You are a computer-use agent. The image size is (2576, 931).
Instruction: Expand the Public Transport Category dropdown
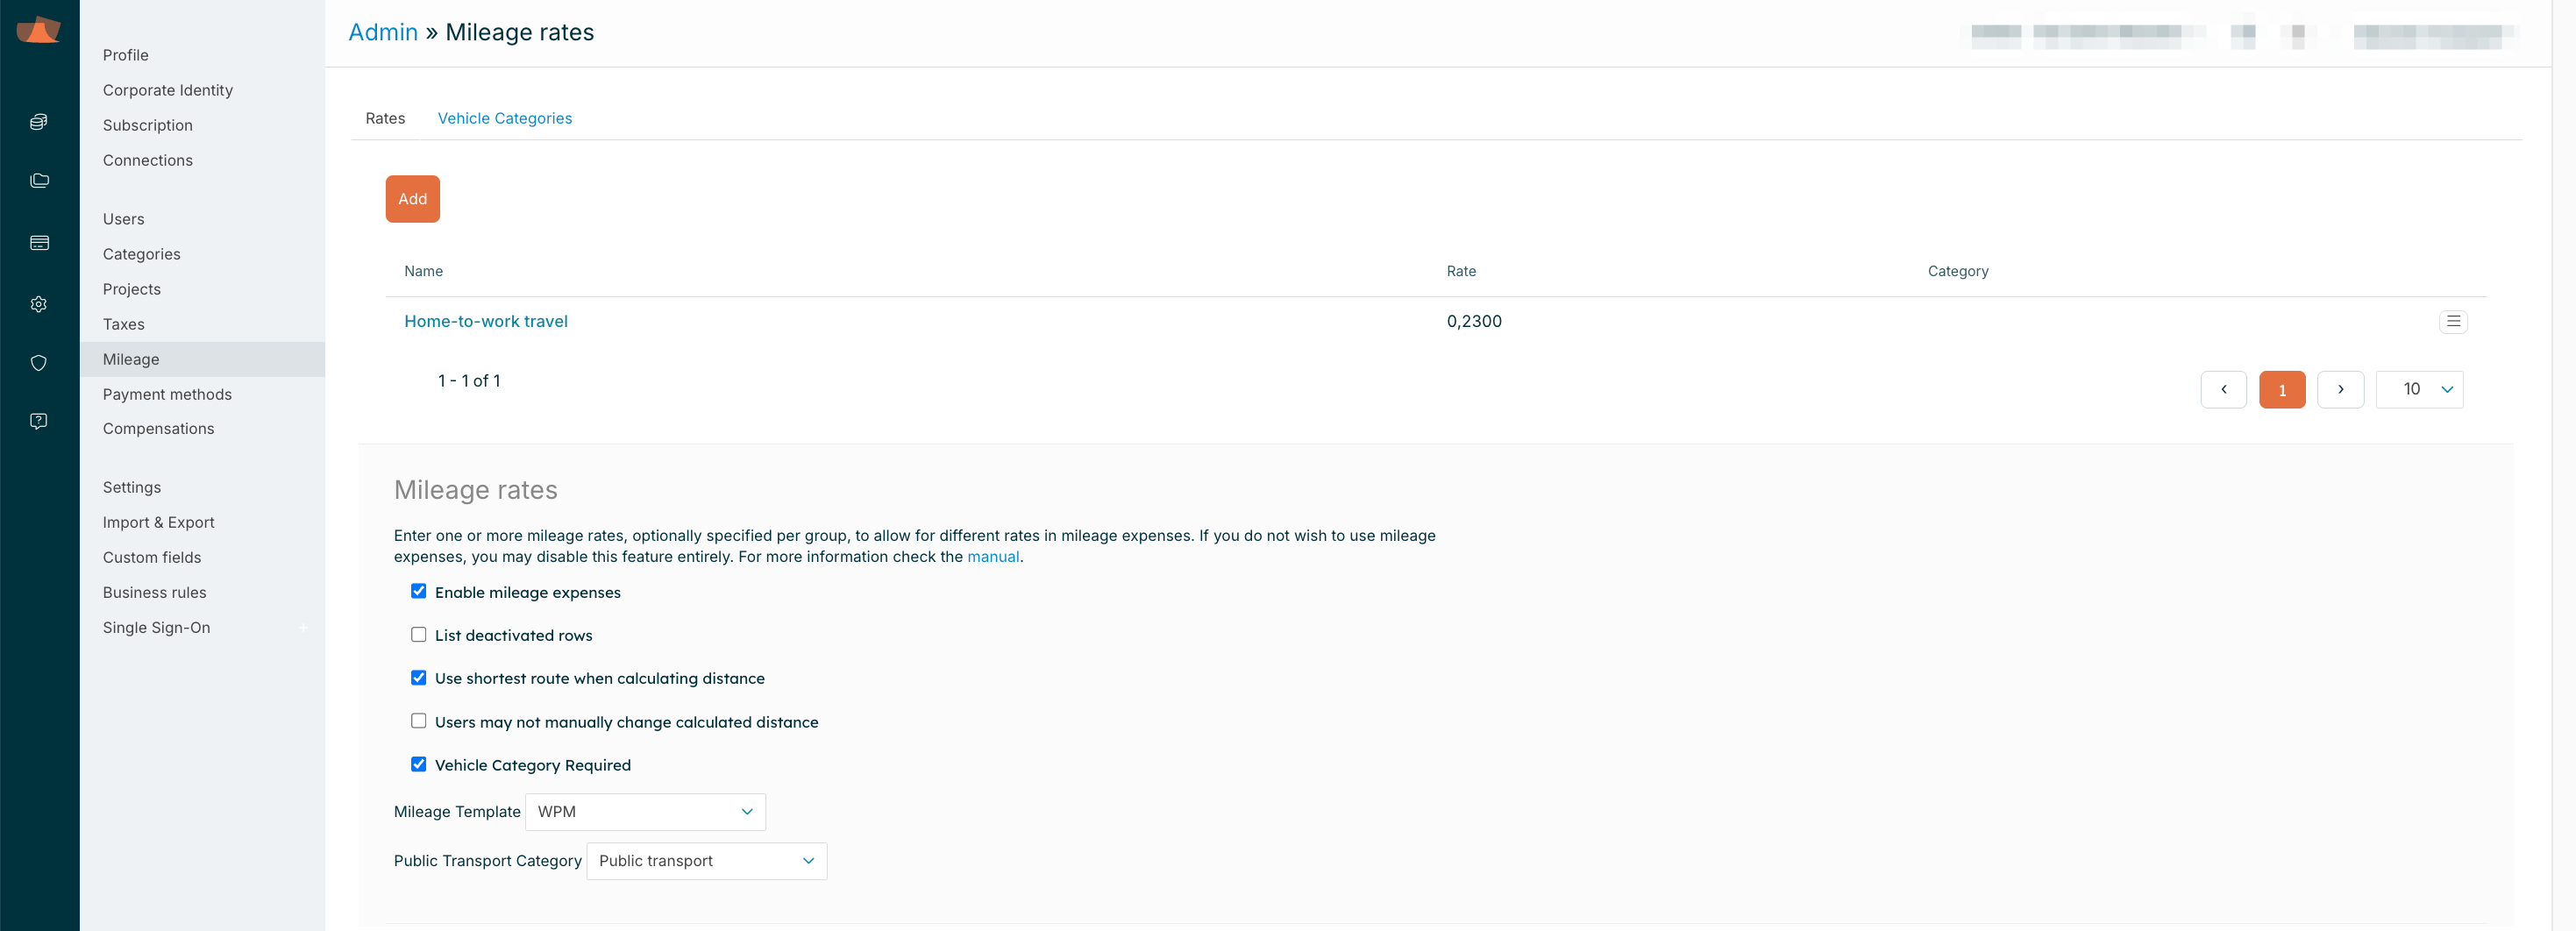point(706,861)
